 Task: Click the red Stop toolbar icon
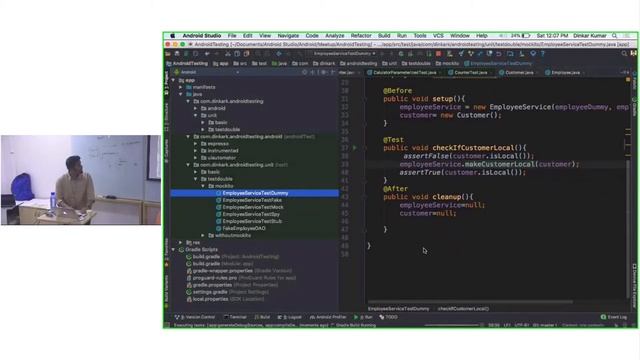(x=438, y=53)
